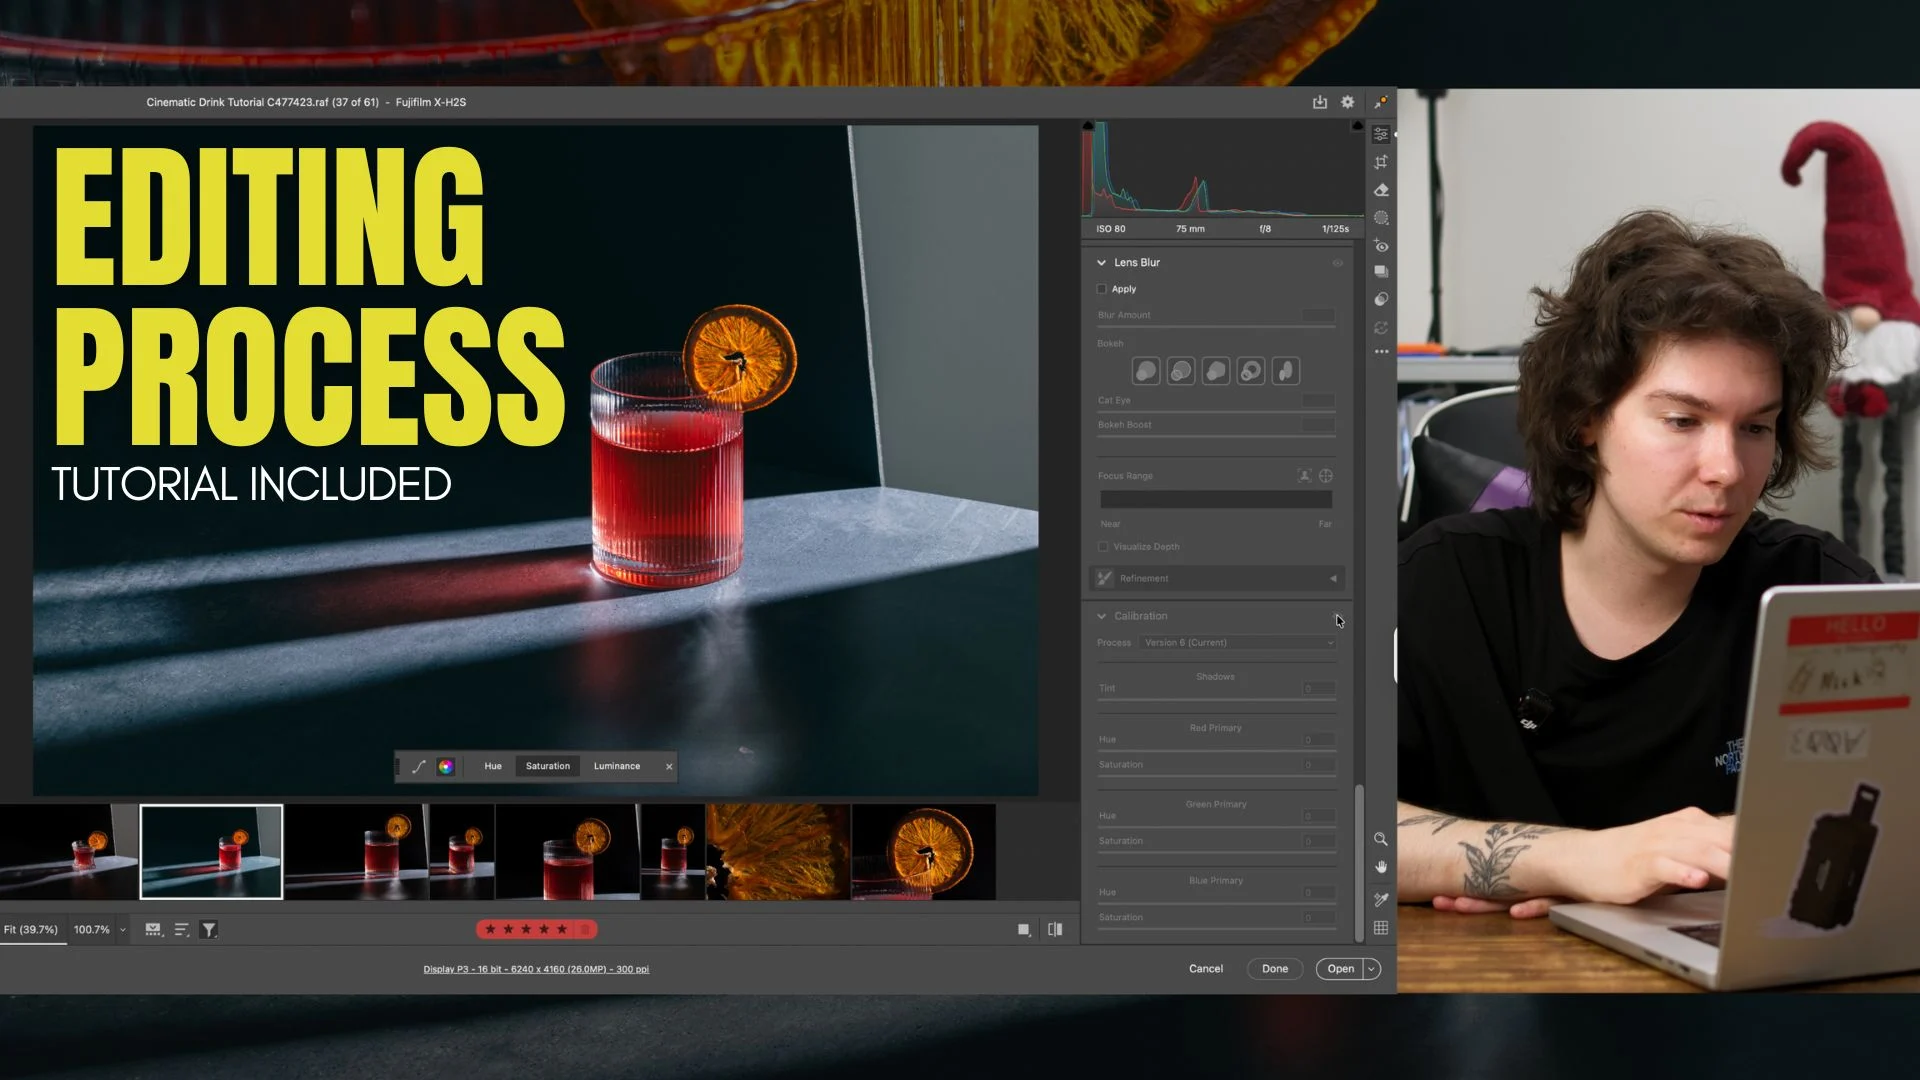Choose the third Bokeh shape icon

[x=1216, y=371]
